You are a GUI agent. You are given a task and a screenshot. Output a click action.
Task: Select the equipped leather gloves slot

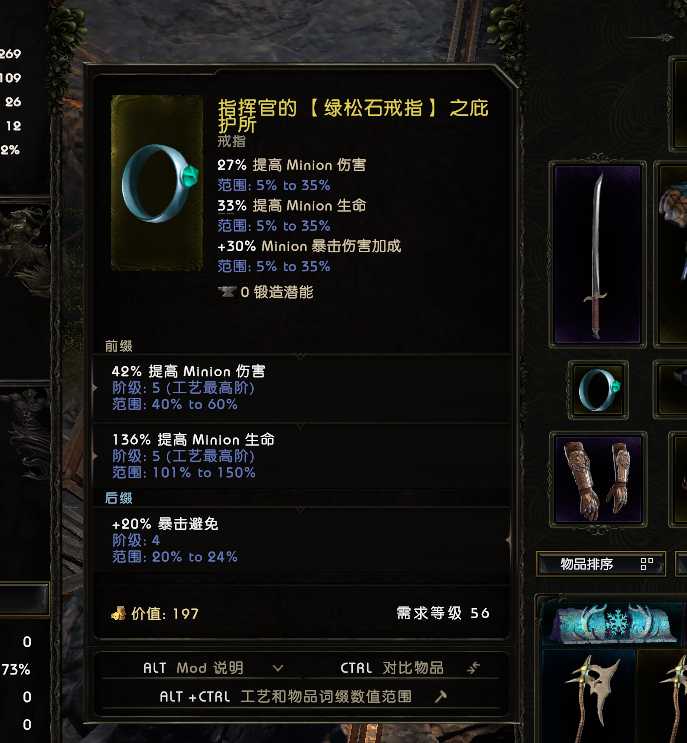click(598, 479)
